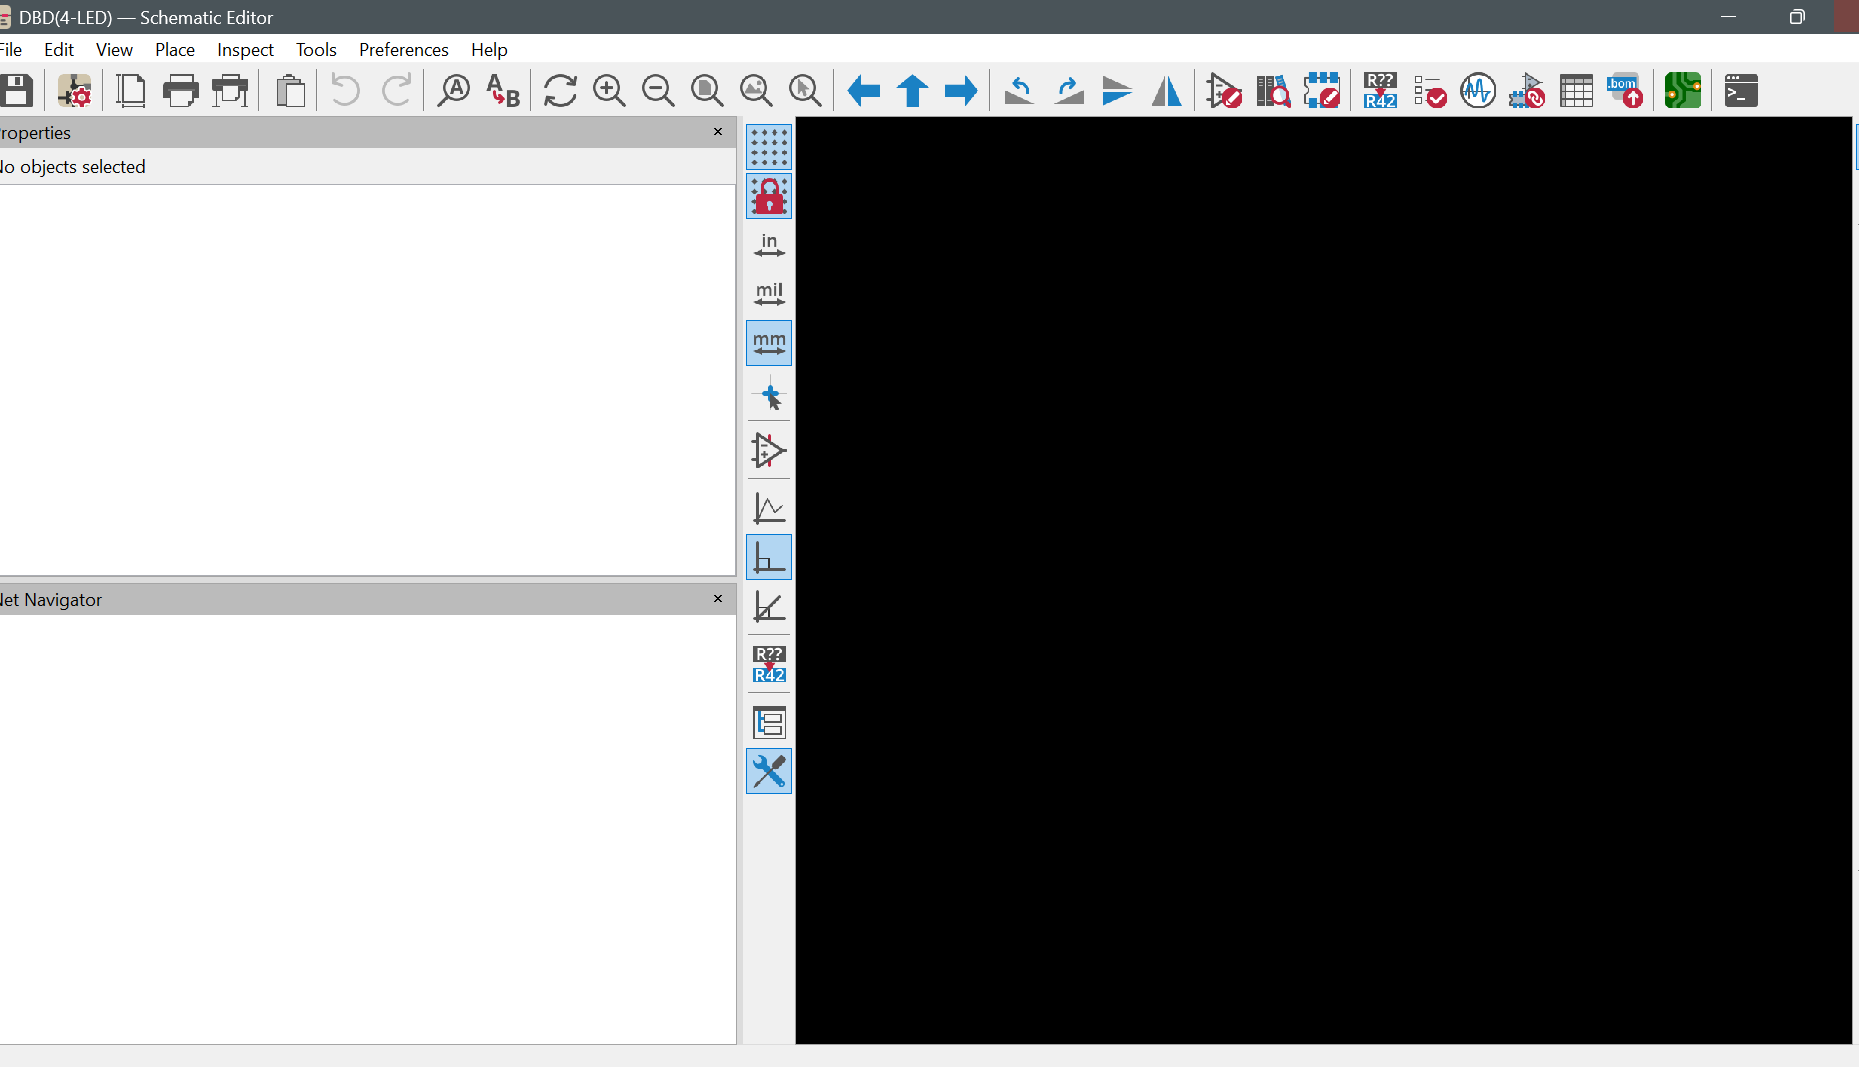The image size is (1859, 1067).
Task: Rotate selection clockwise
Action: pyautogui.click(x=1069, y=91)
